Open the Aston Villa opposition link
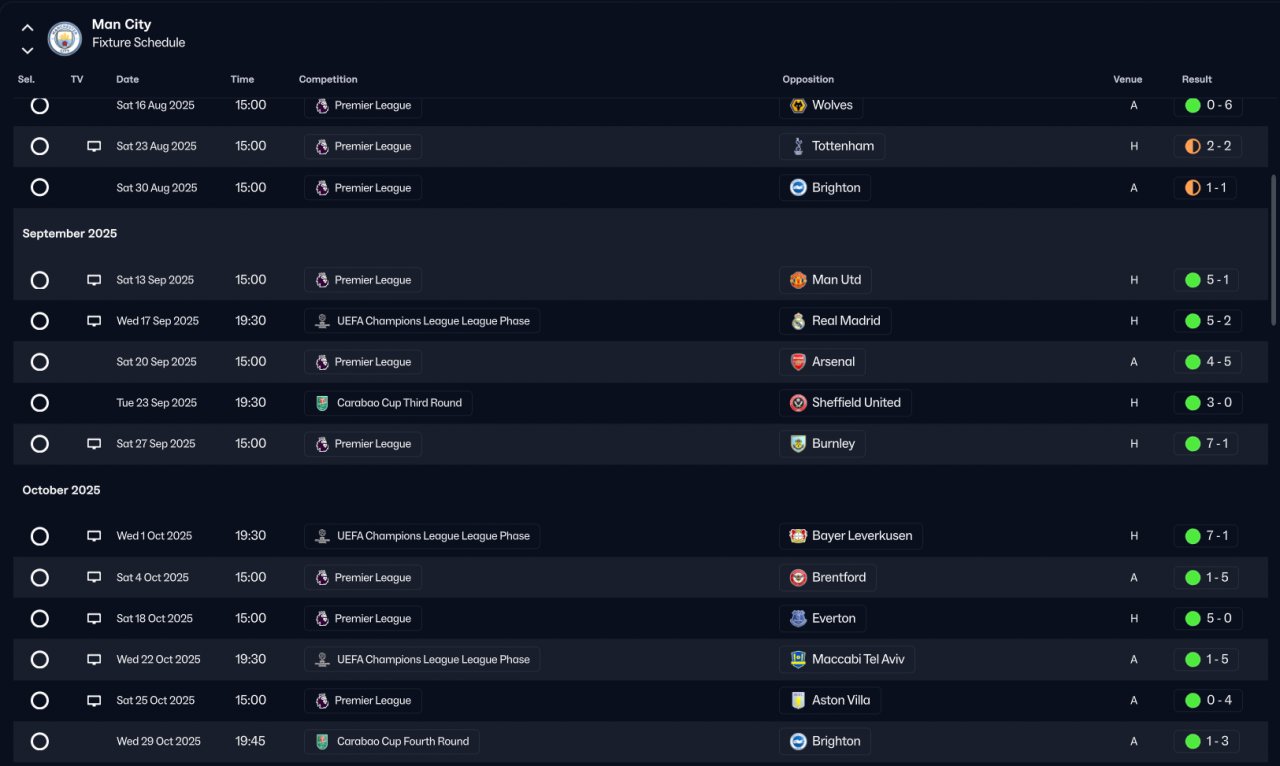The width and height of the screenshot is (1280, 766). (829, 700)
